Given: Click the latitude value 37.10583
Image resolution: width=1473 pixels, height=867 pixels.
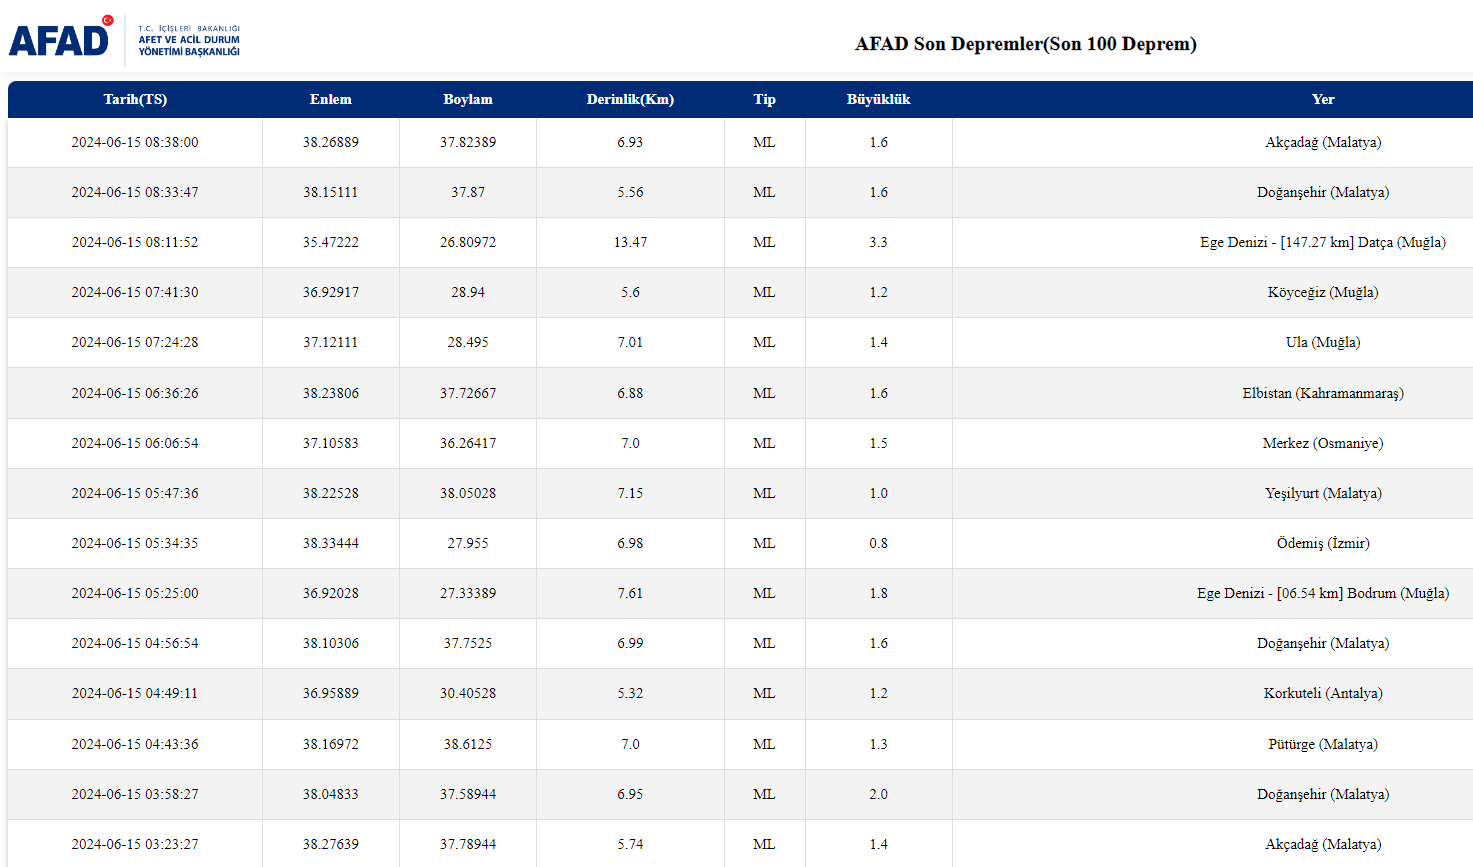Looking at the screenshot, I should [x=331, y=443].
